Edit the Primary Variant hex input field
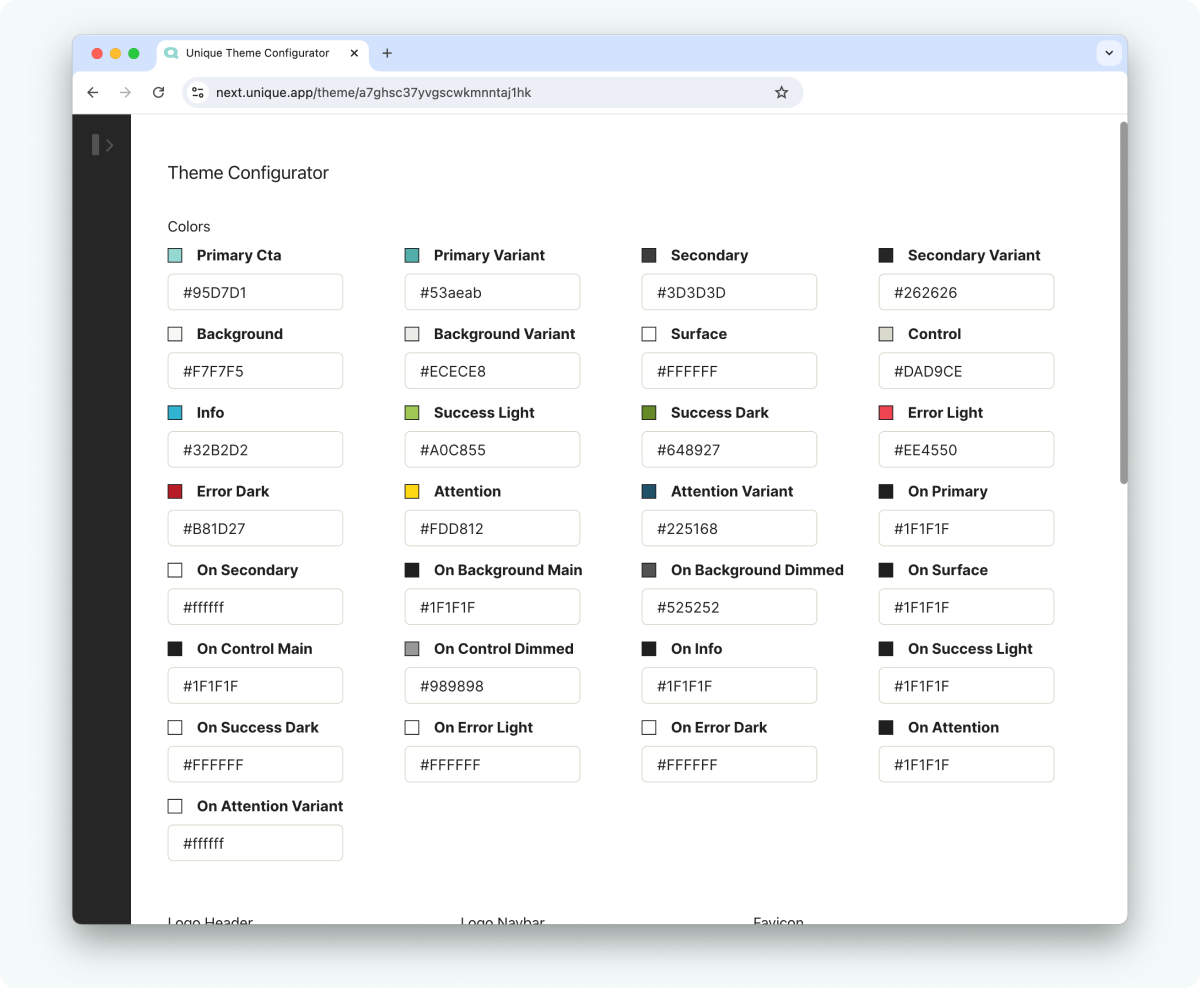This screenshot has width=1200, height=992. click(492, 293)
